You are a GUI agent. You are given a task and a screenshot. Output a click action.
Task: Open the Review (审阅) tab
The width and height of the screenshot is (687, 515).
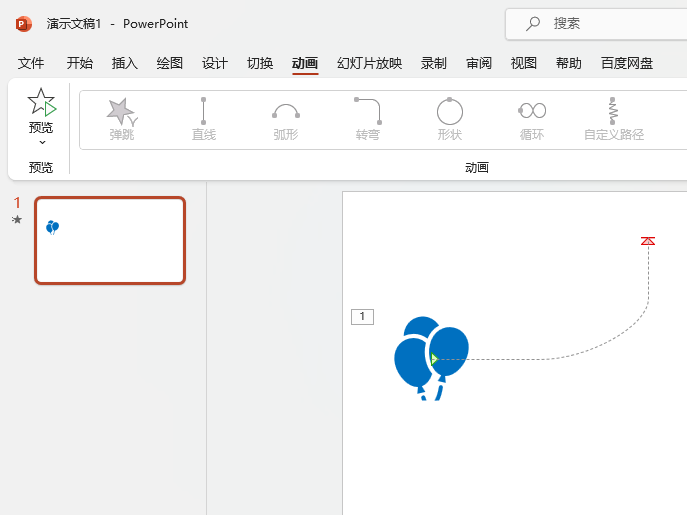(x=479, y=63)
